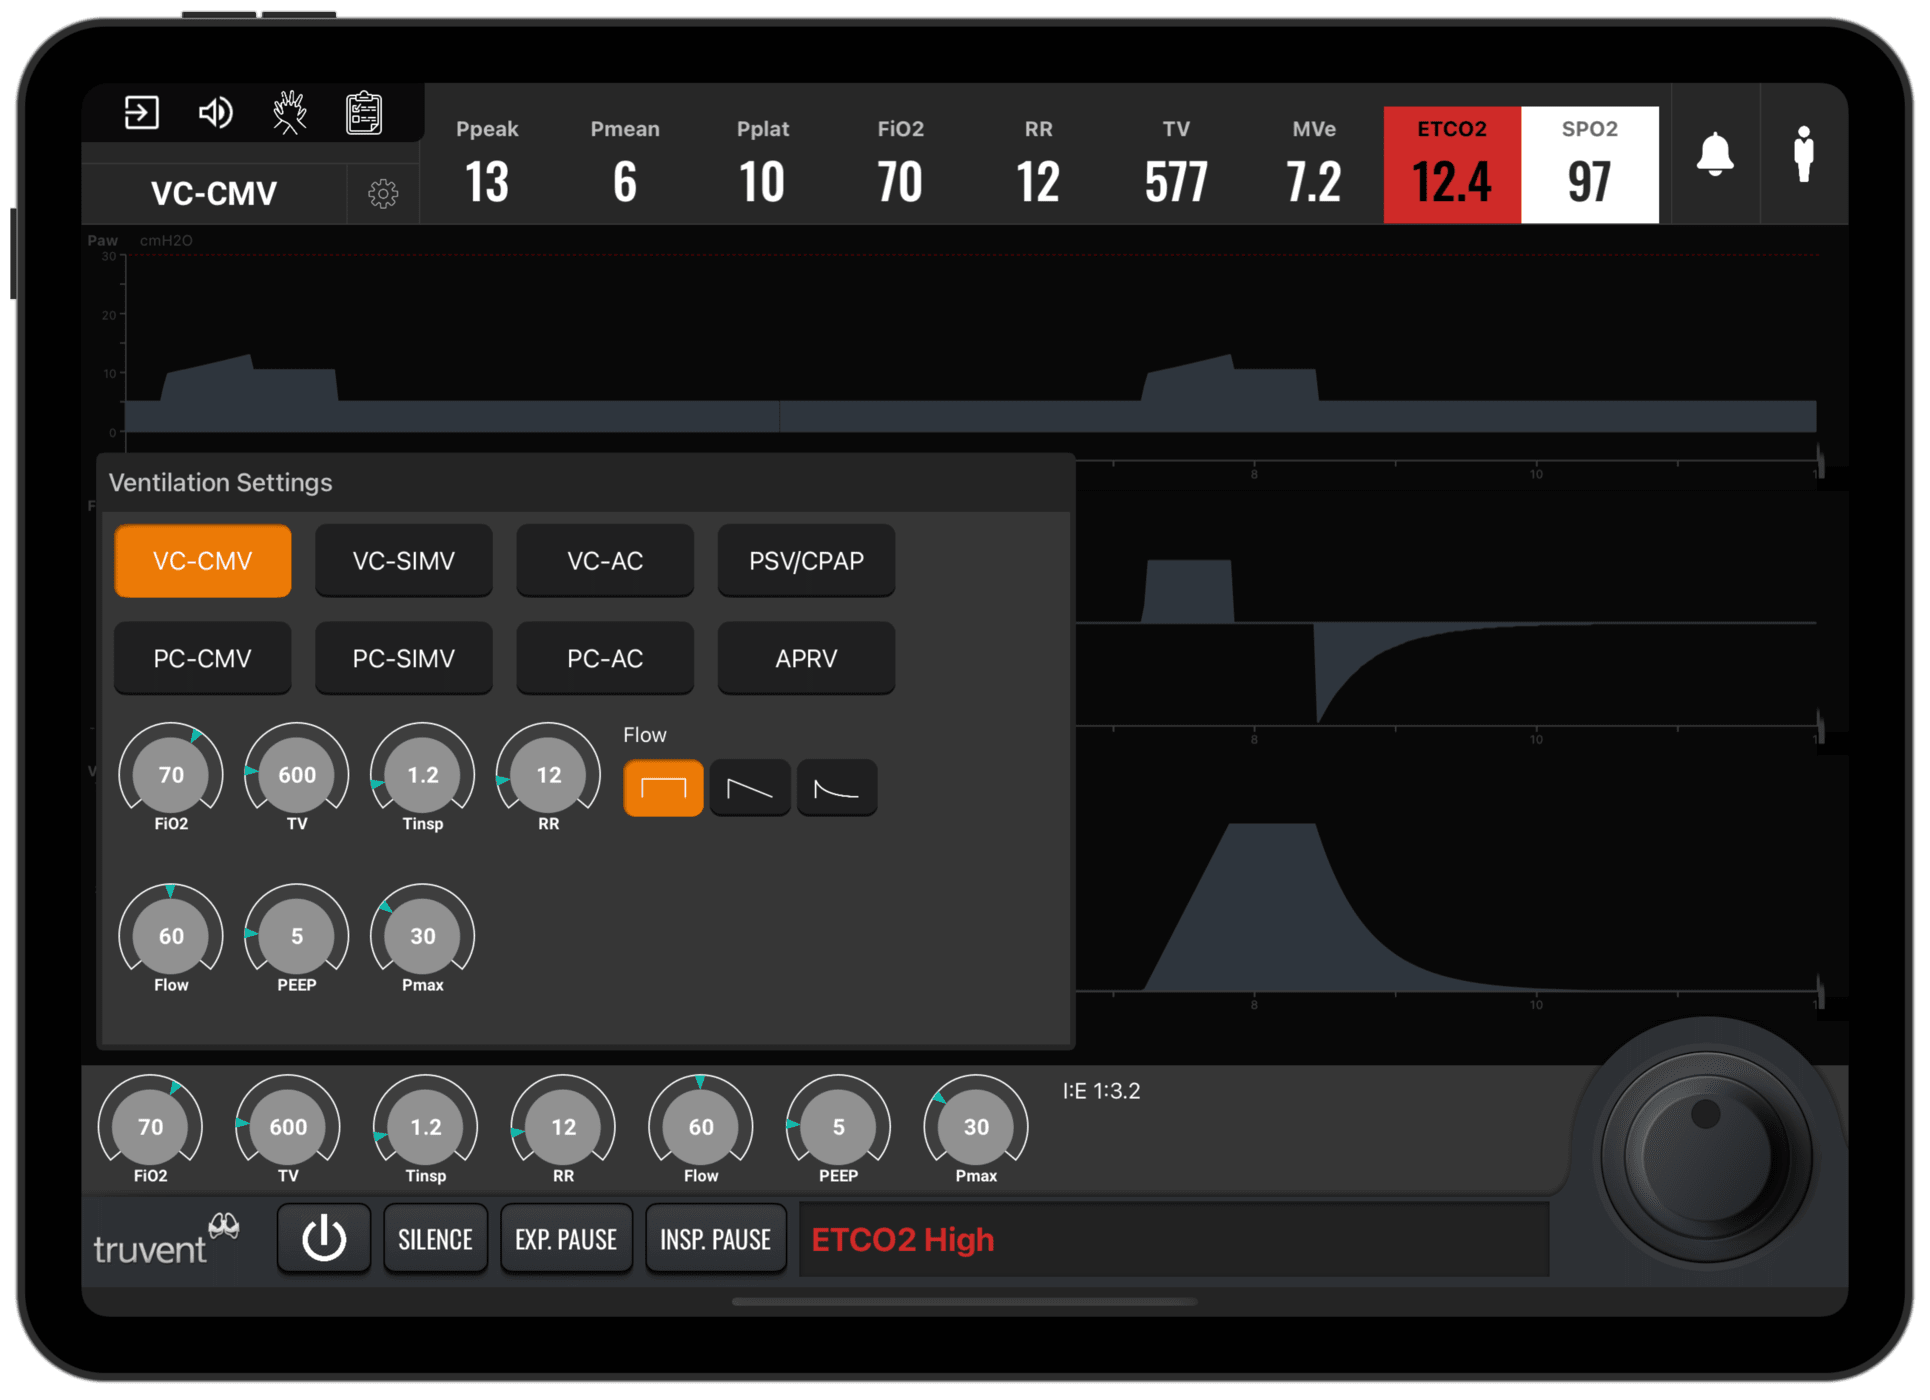Select APRV ventilation mode

tap(806, 658)
